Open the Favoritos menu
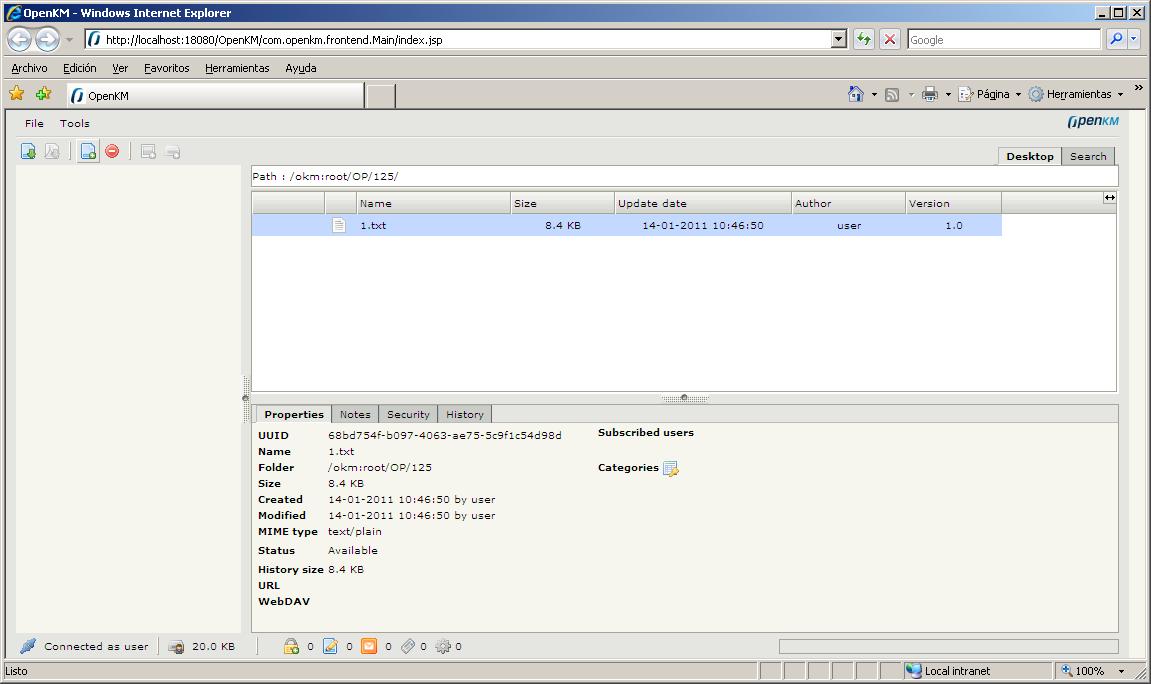This screenshot has height=684, width=1151. pos(167,68)
